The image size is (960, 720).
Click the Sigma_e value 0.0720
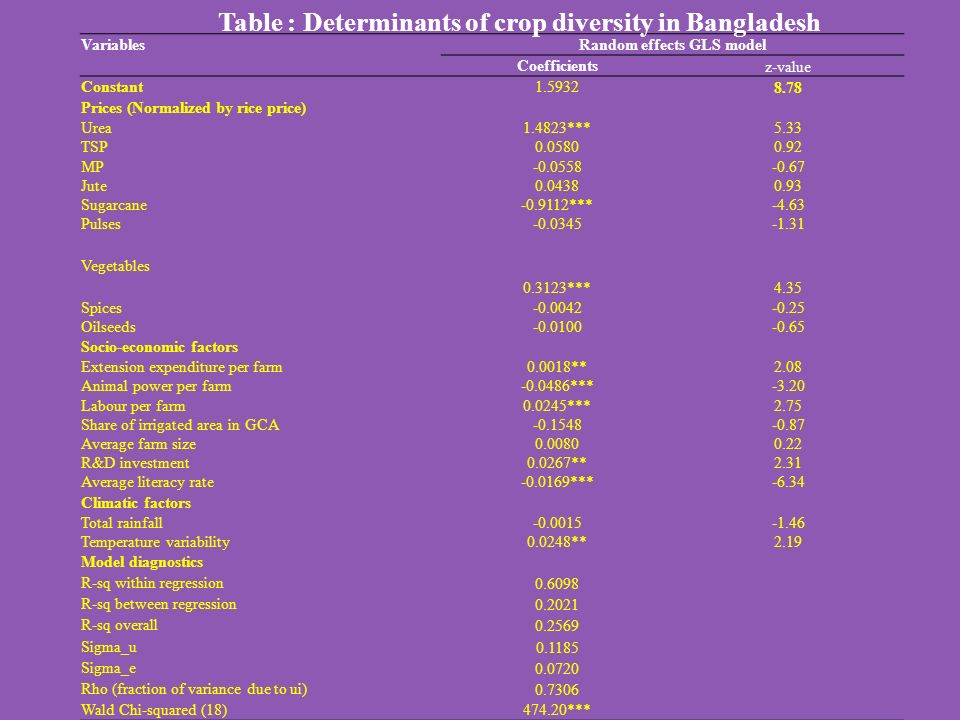557,669
